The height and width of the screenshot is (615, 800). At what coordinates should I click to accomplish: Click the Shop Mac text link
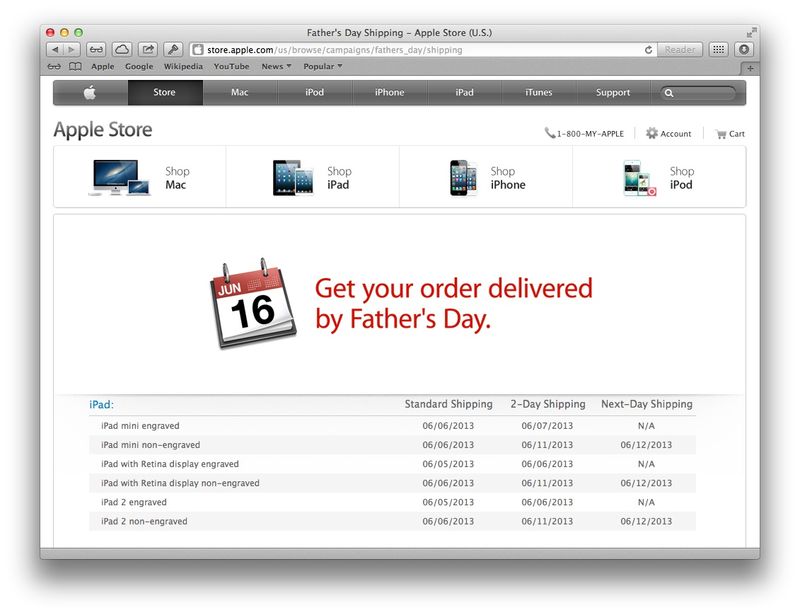point(177,178)
